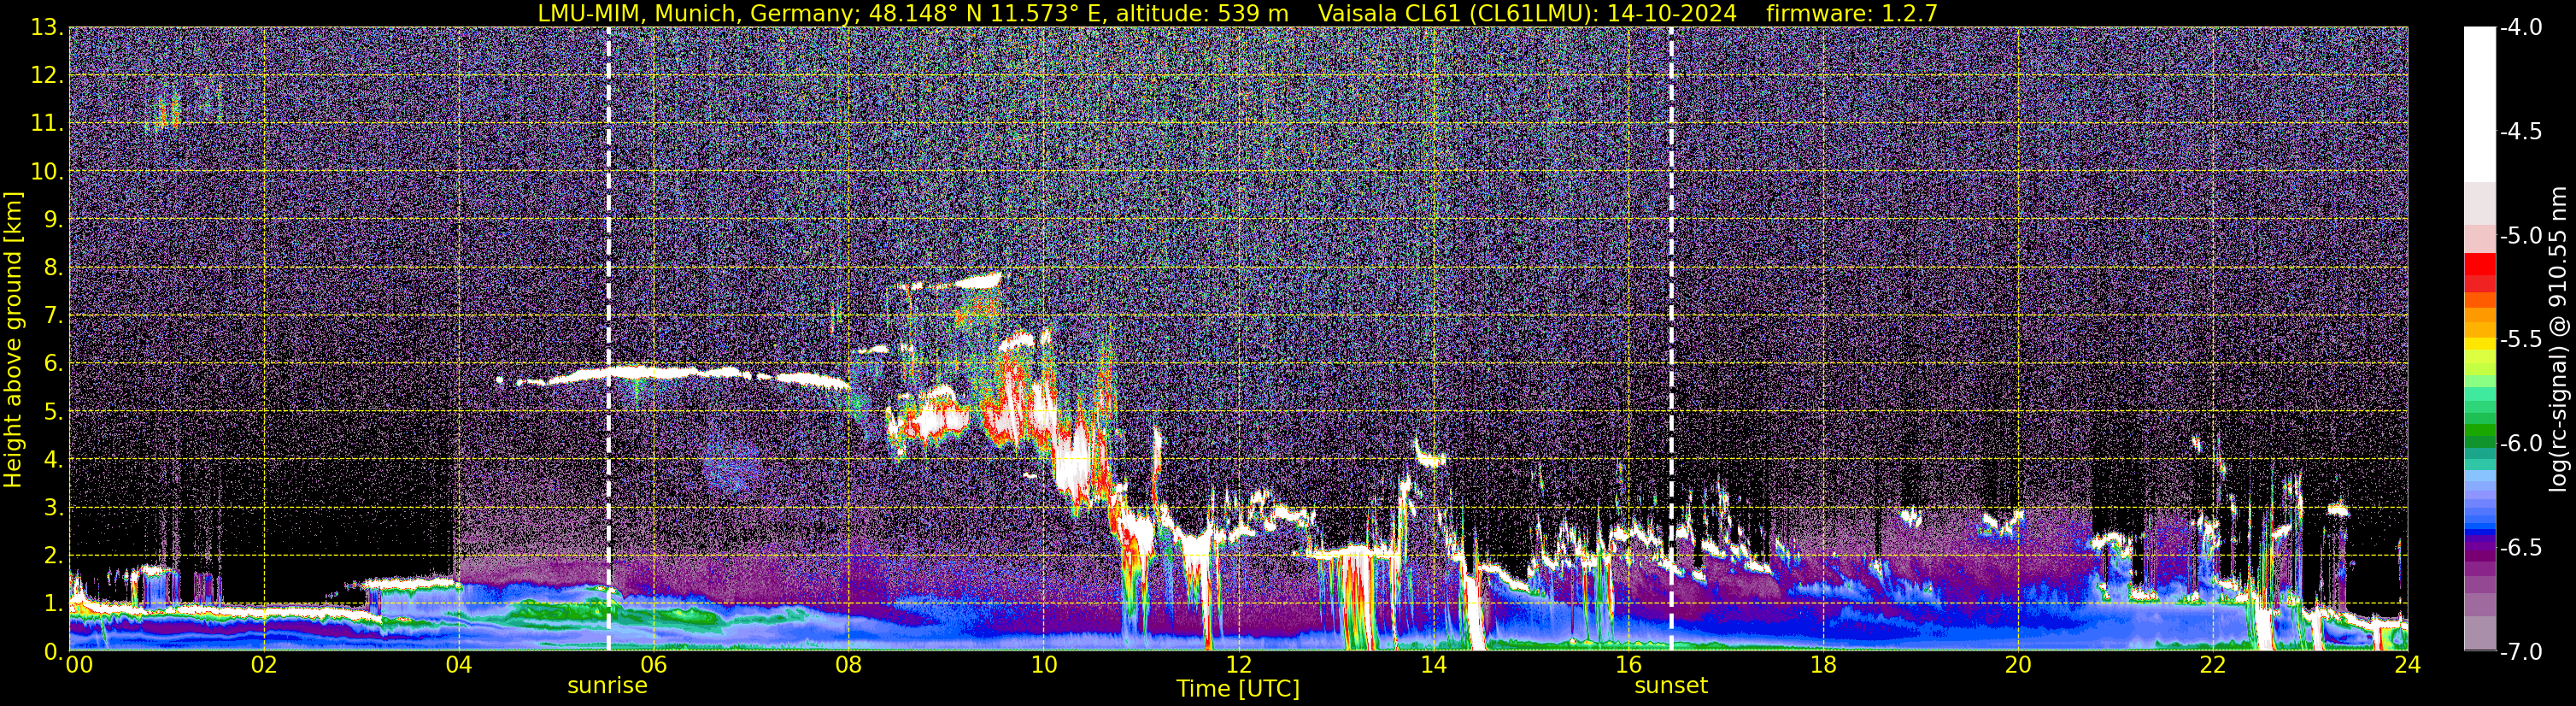
Task: Click time axis tick label 16
Action: tap(1629, 665)
